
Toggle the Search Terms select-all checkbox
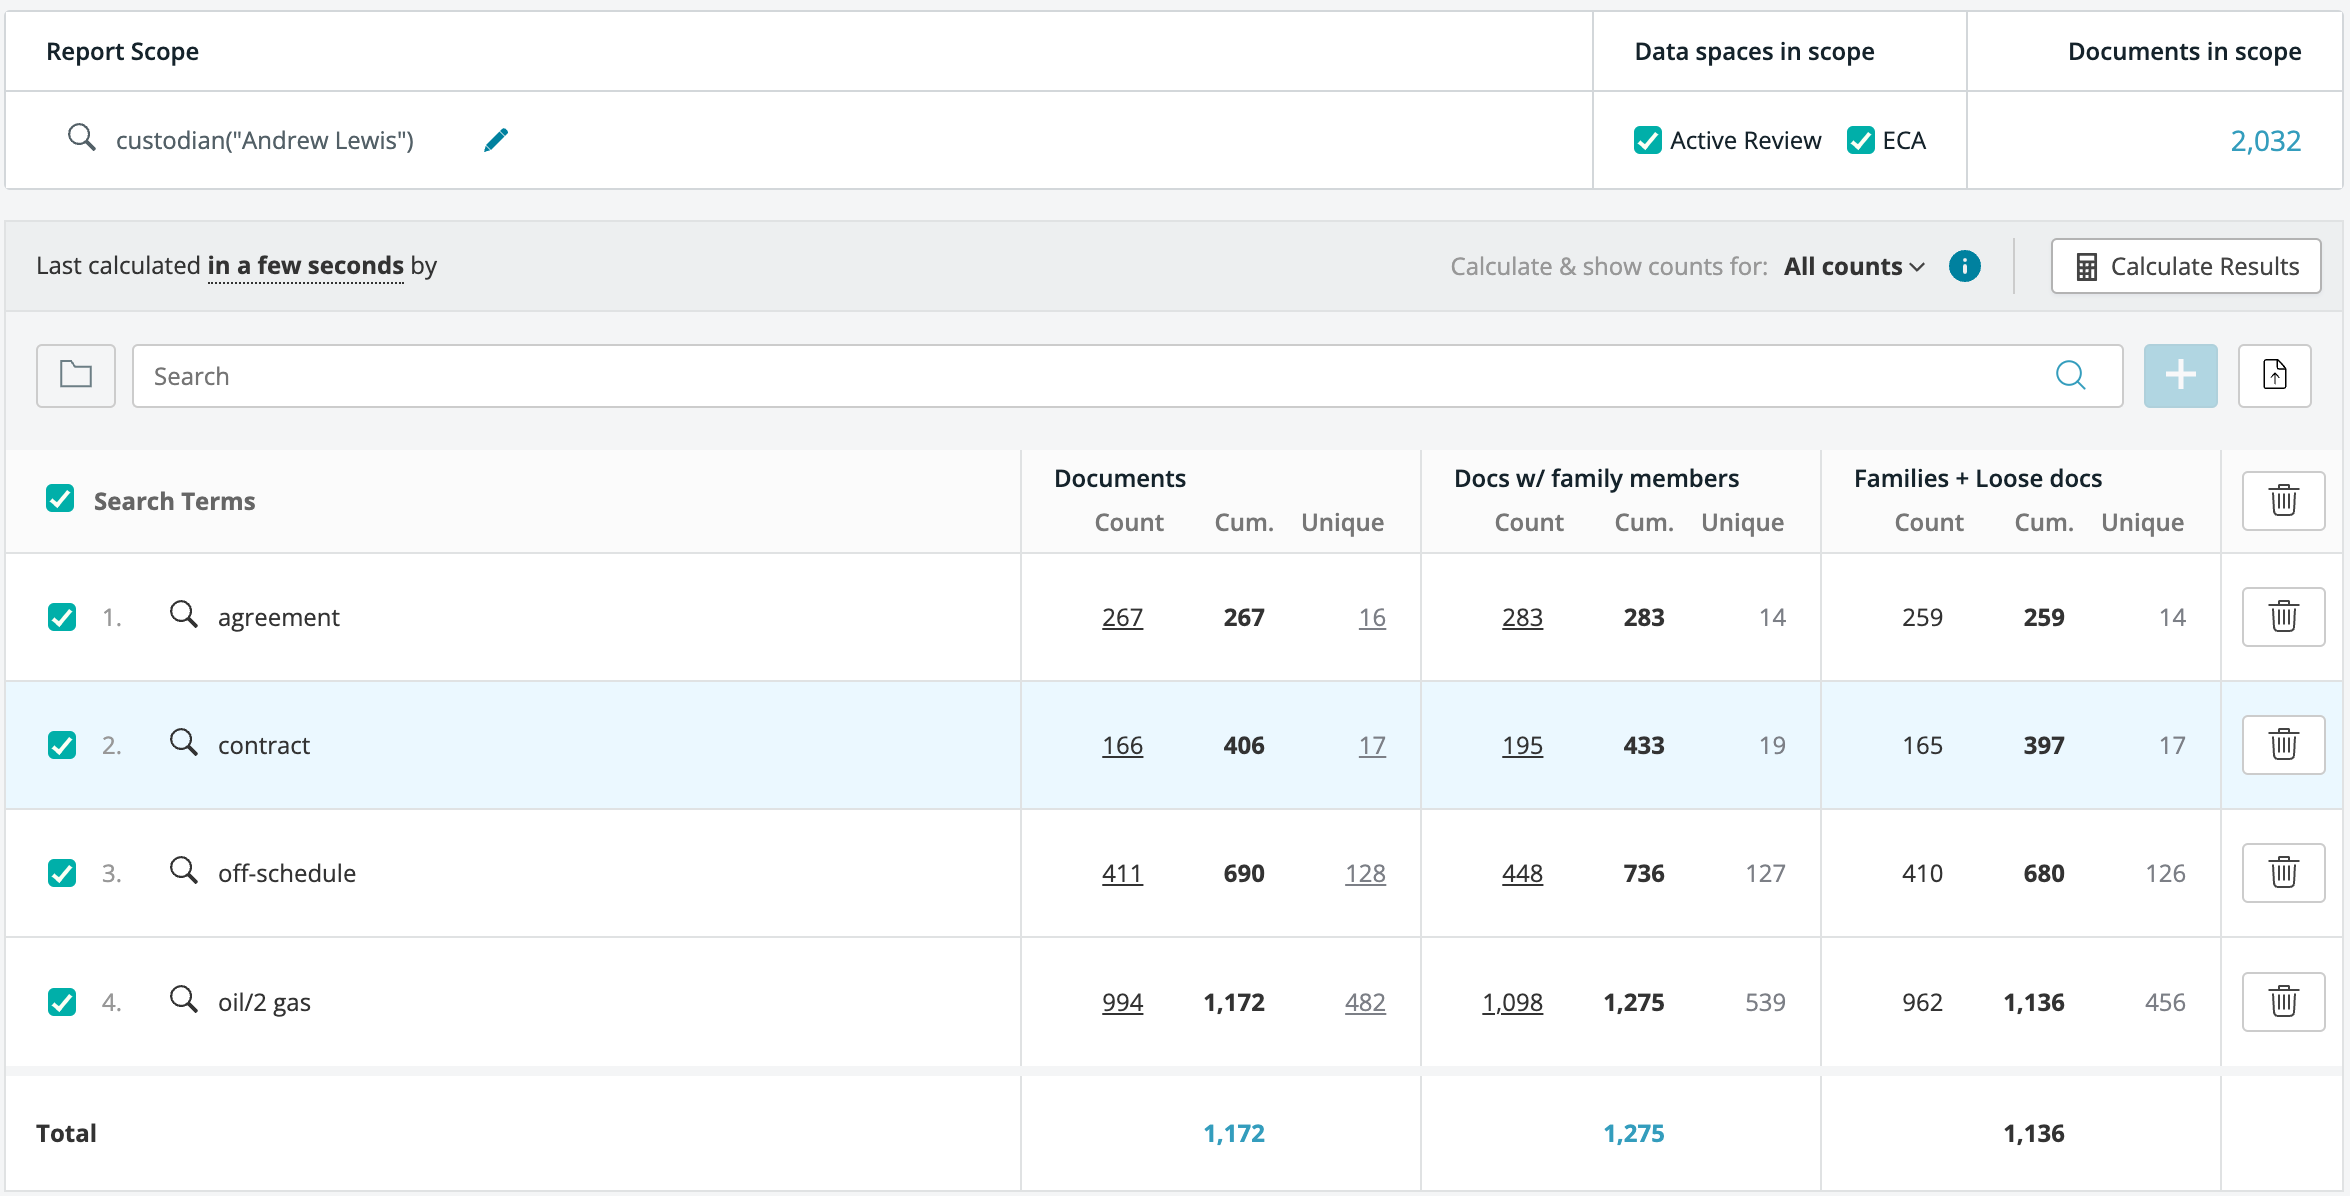(x=60, y=499)
